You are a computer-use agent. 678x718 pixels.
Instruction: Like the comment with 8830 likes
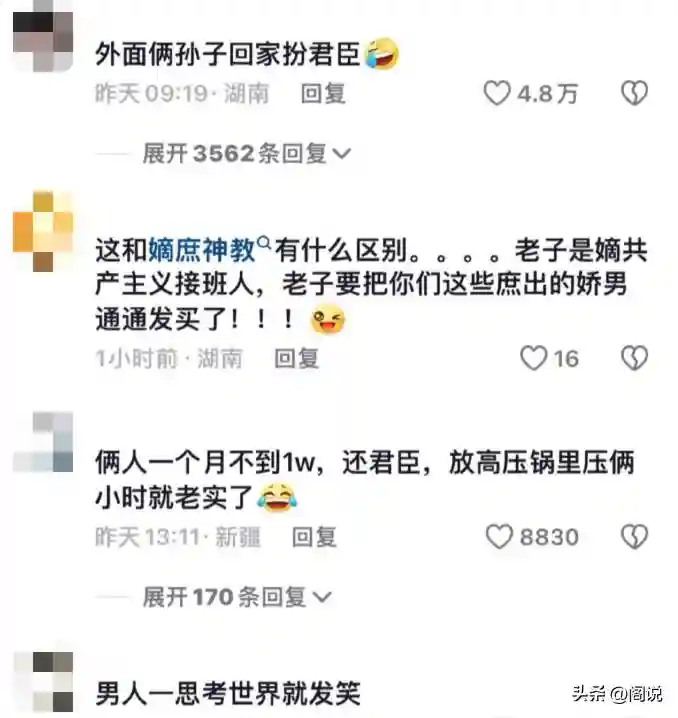(x=499, y=536)
